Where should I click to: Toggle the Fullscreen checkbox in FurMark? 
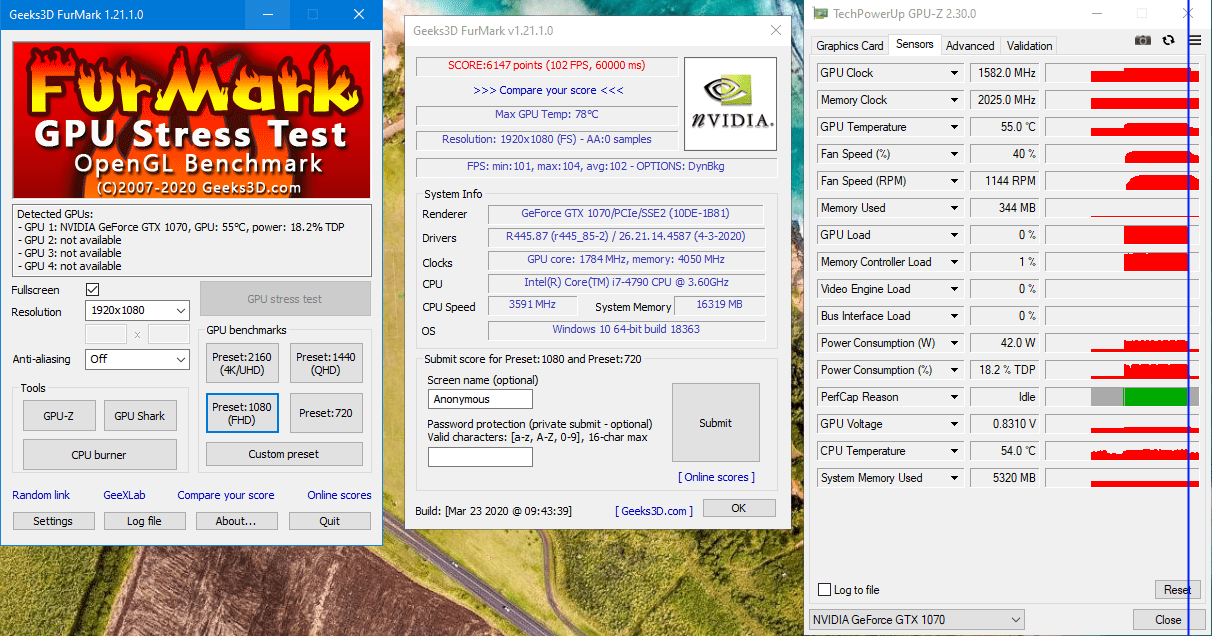tap(93, 290)
